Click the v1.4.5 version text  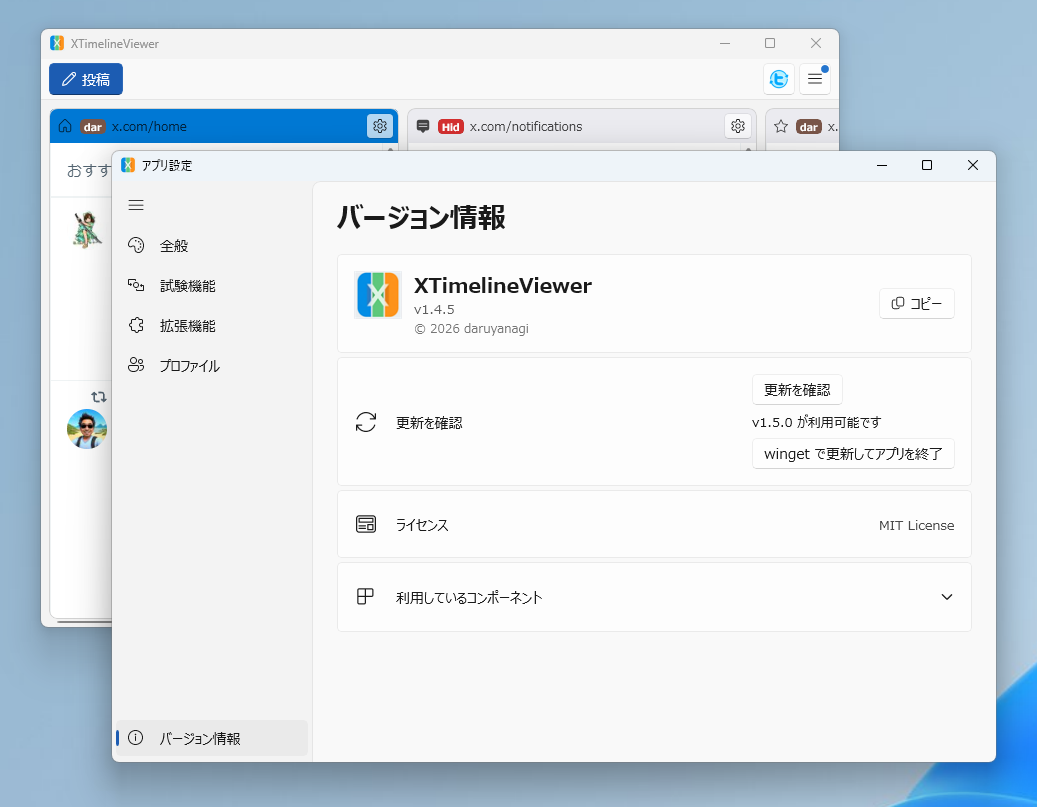(435, 310)
